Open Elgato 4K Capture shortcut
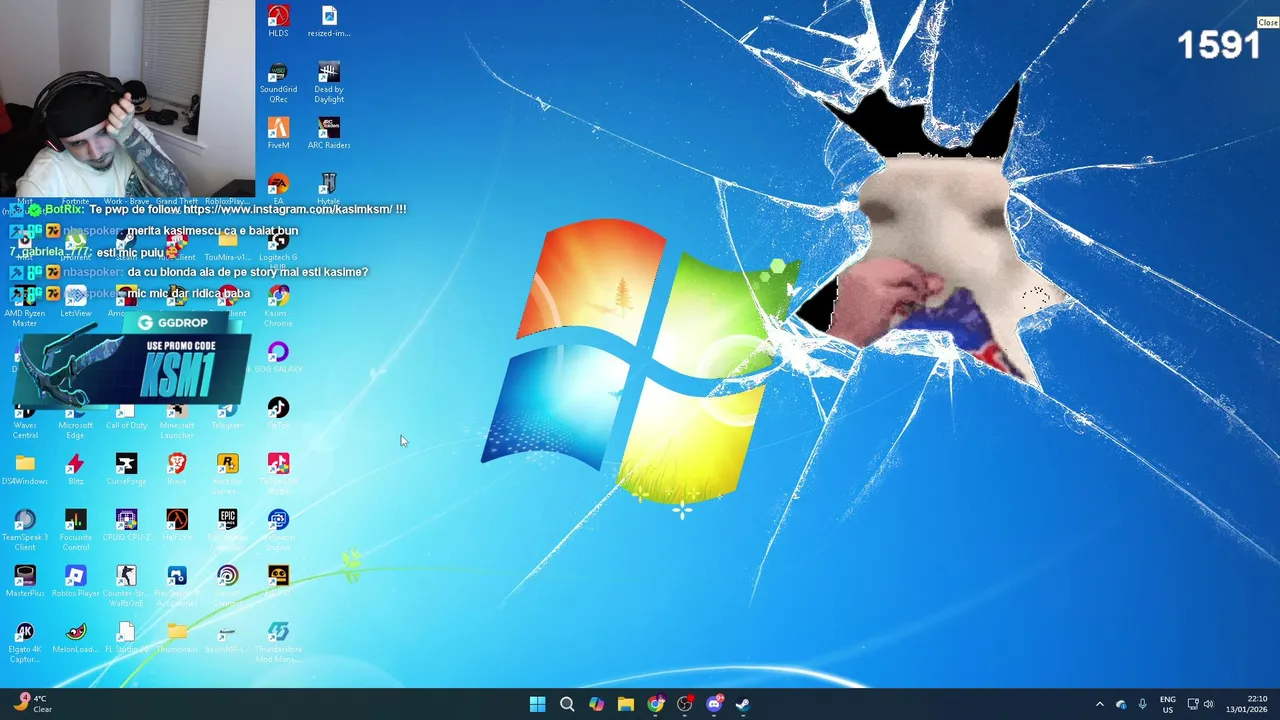Screen dimensions: 1280x720 pos(25,639)
